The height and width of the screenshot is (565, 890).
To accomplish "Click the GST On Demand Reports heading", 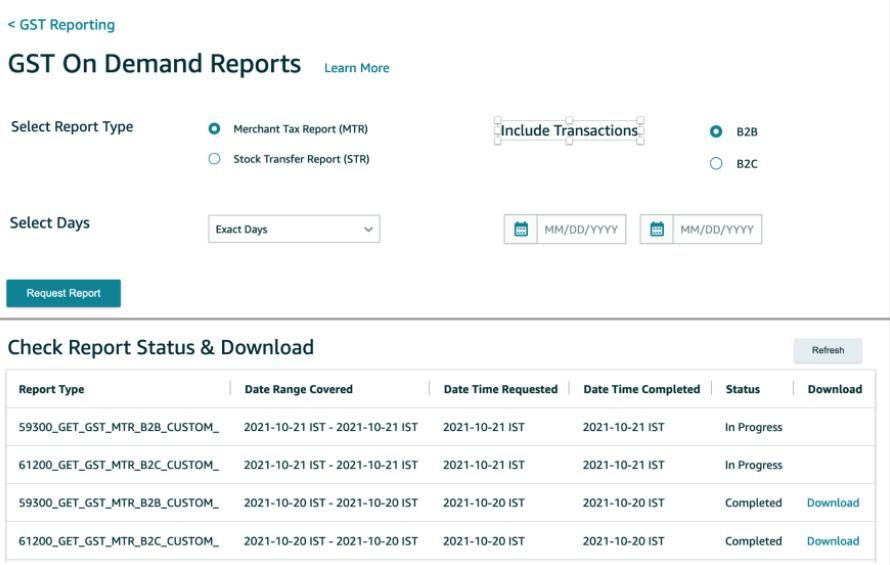I will click(x=154, y=64).
